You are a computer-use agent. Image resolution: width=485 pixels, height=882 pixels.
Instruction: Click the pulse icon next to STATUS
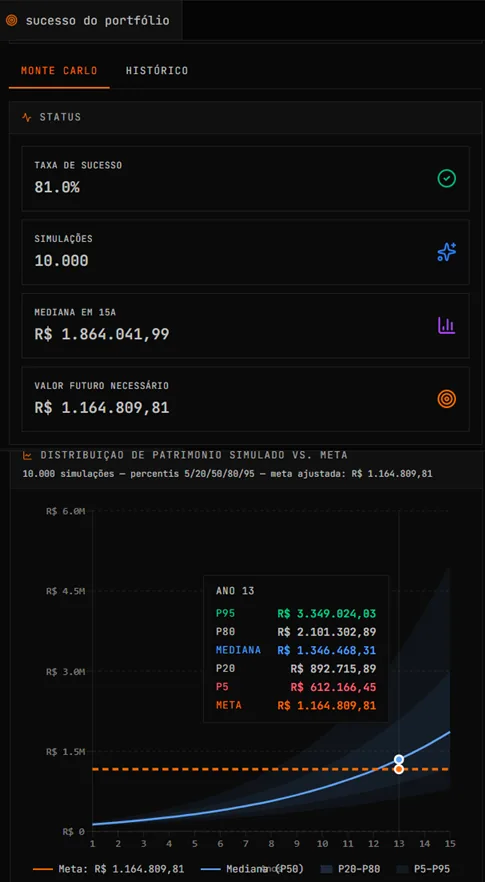tap(26, 118)
